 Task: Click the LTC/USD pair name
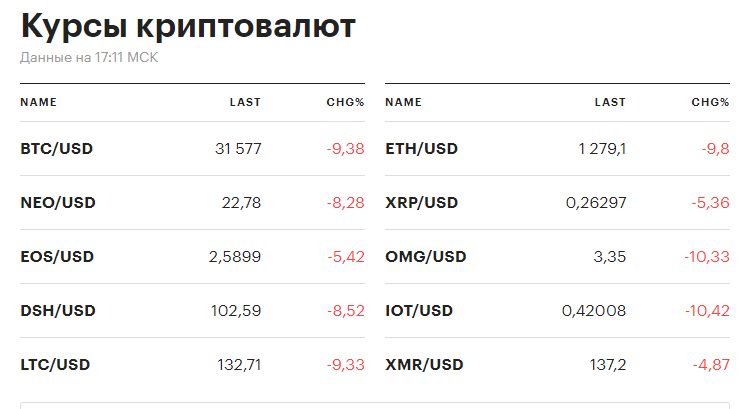(x=55, y=365)
